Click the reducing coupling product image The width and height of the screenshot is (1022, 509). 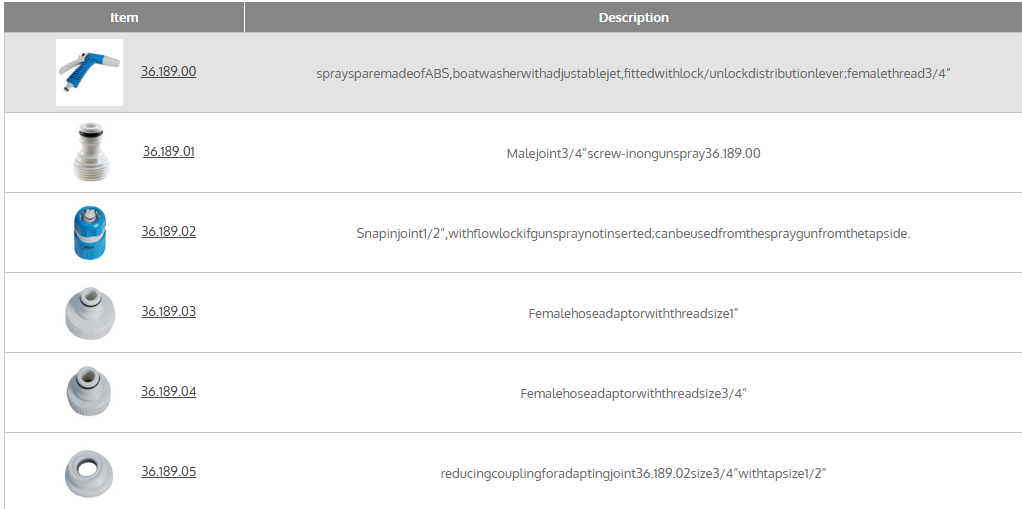click(x=89, y=472)
